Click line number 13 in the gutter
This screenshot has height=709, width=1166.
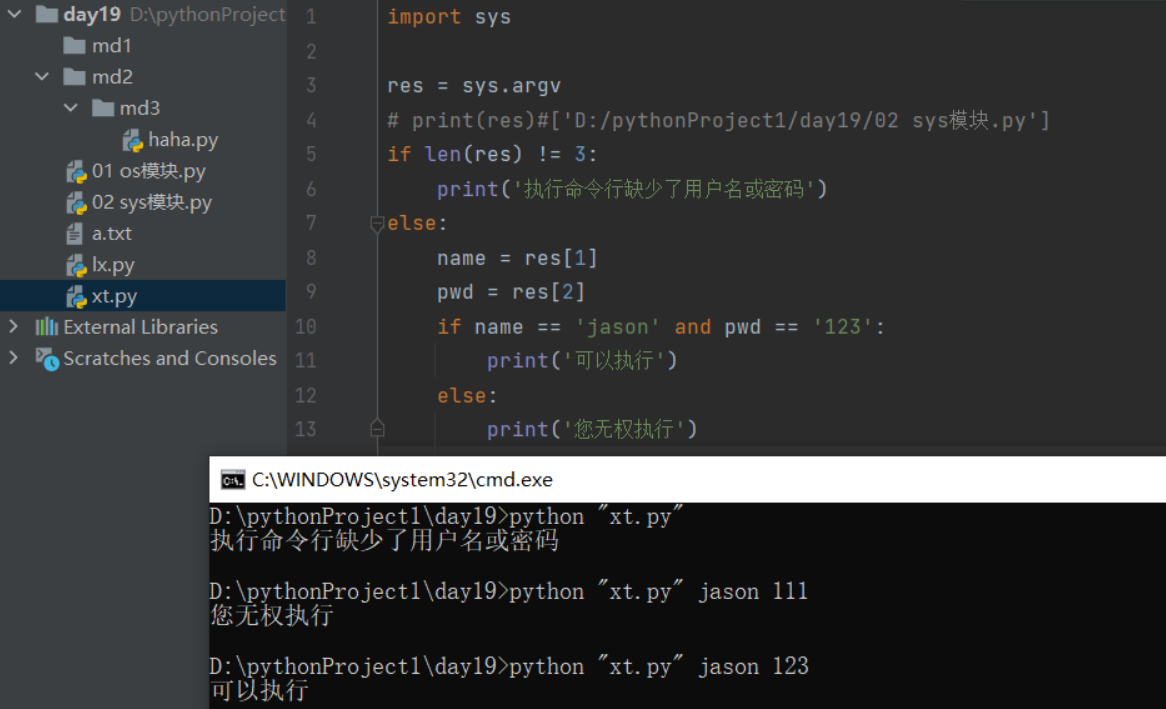[x=306, y=429]
